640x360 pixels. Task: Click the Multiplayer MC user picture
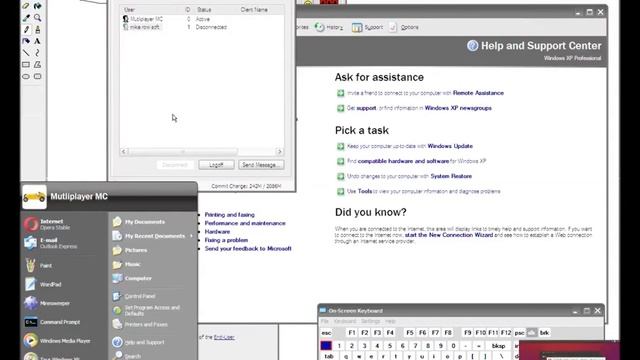[x=34, y=197]
